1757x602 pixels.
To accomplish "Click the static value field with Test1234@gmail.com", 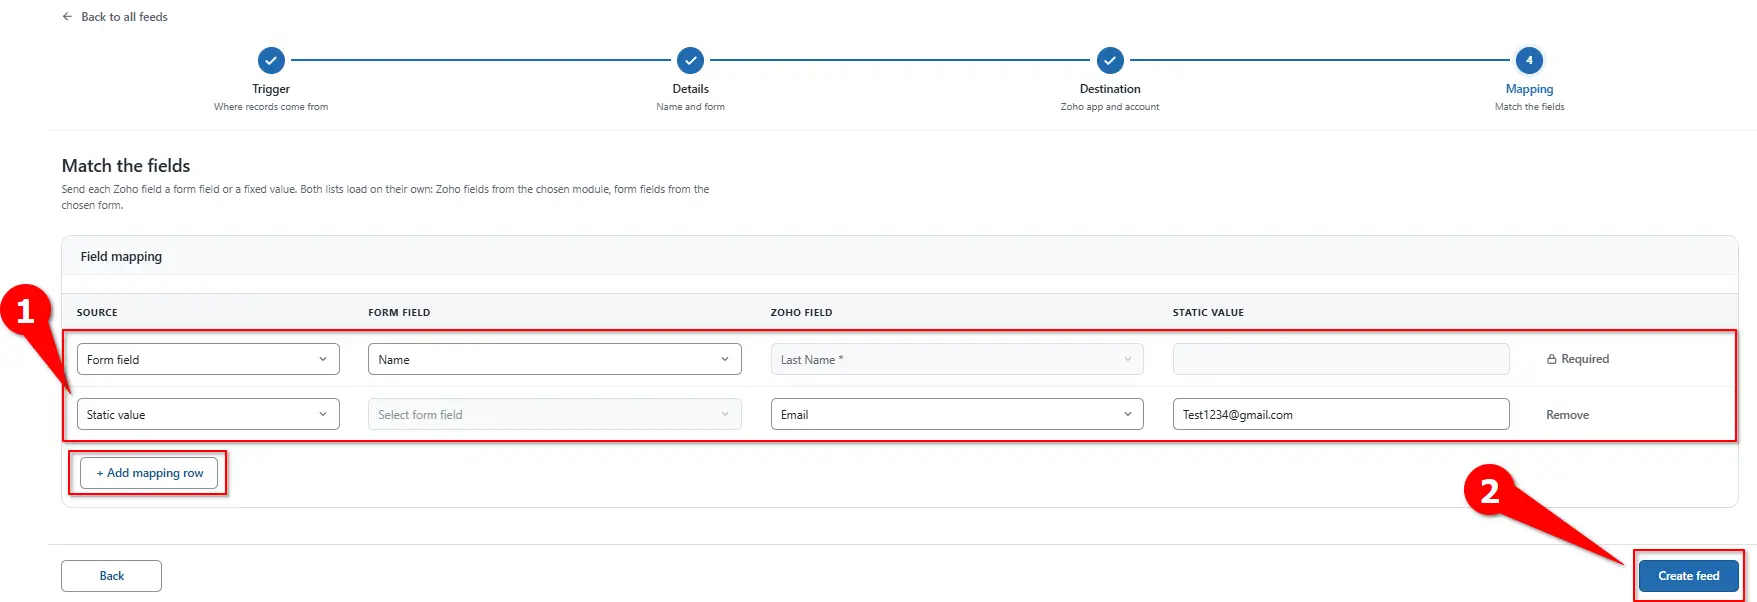I will point(1341,414).
